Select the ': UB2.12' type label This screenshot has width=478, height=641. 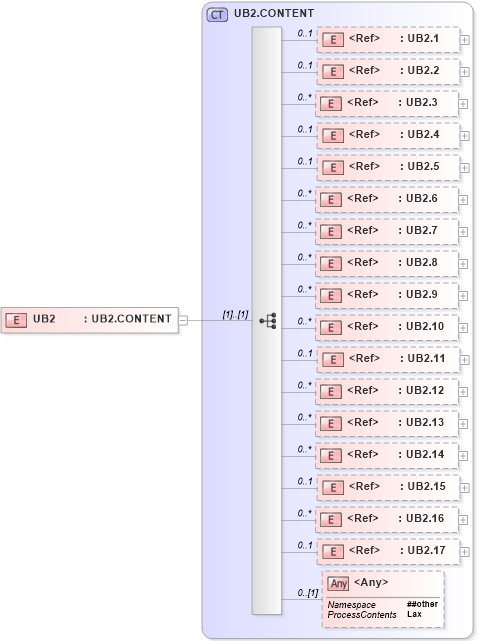click(x=421, y=390)
